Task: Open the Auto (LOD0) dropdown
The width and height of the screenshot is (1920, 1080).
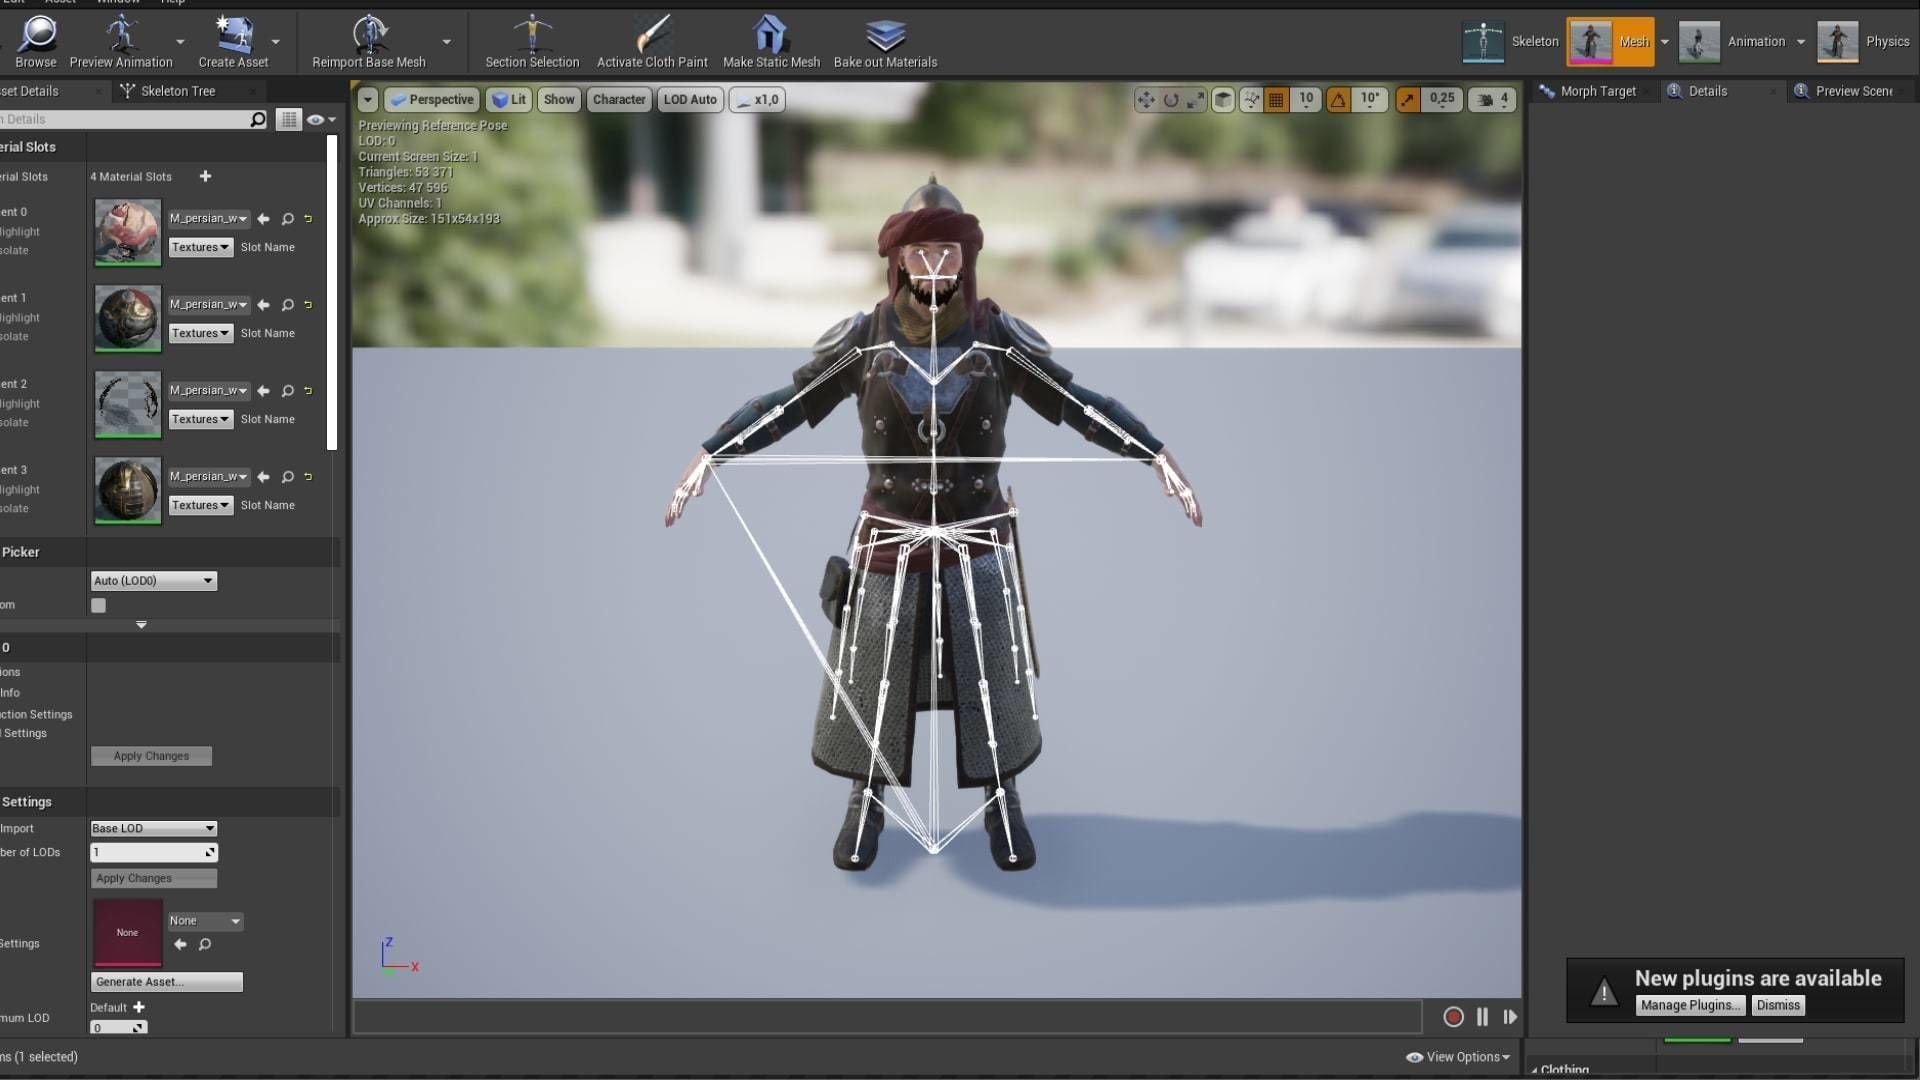Action: coord(153,581)
